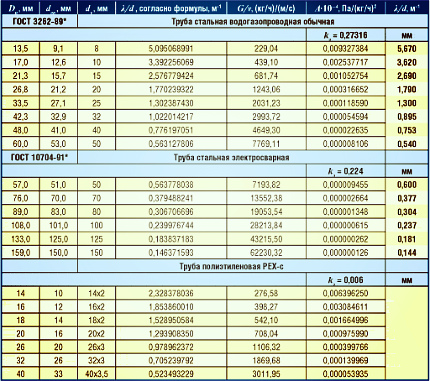The height and width of the screenshot is (381, 430).
Task: Click the value 7769,11
Action: 266,144
